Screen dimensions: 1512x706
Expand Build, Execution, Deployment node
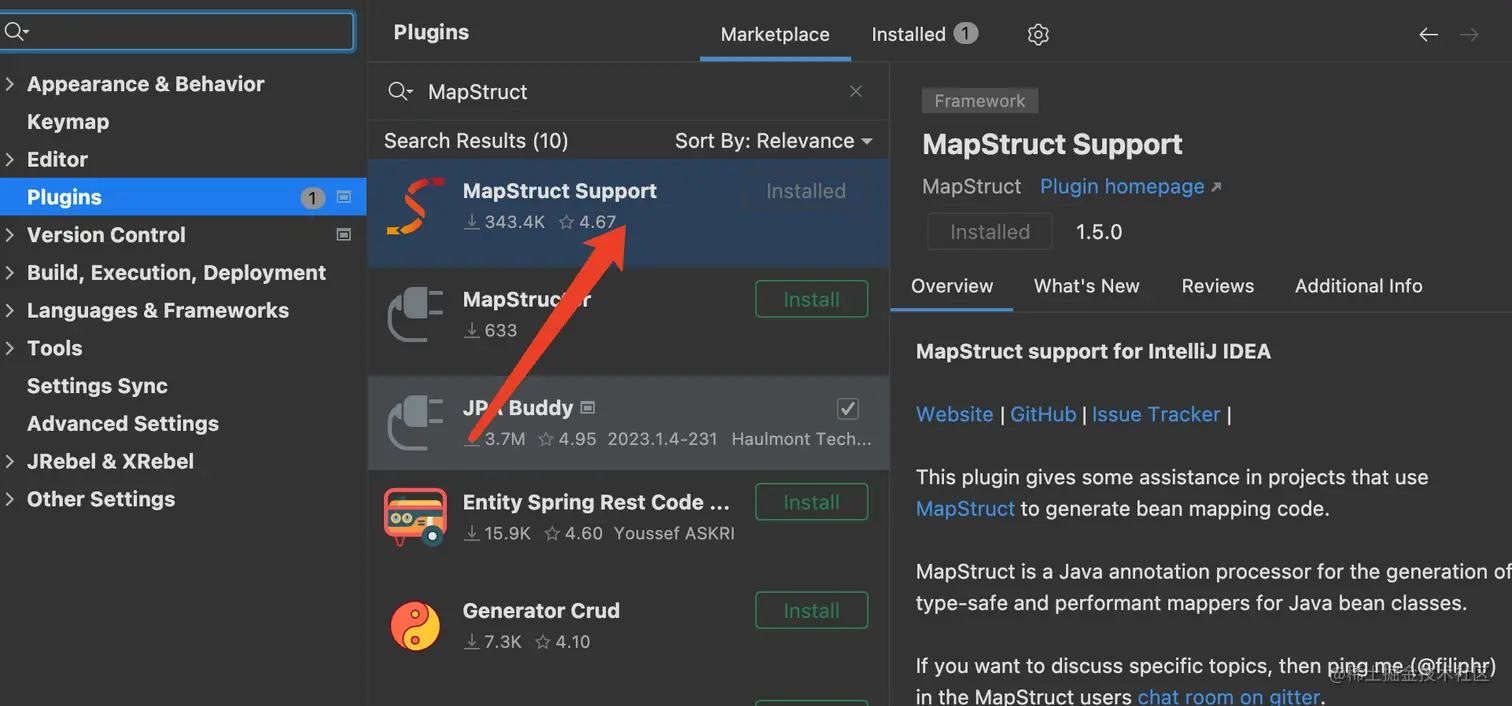tap(10, 273)
